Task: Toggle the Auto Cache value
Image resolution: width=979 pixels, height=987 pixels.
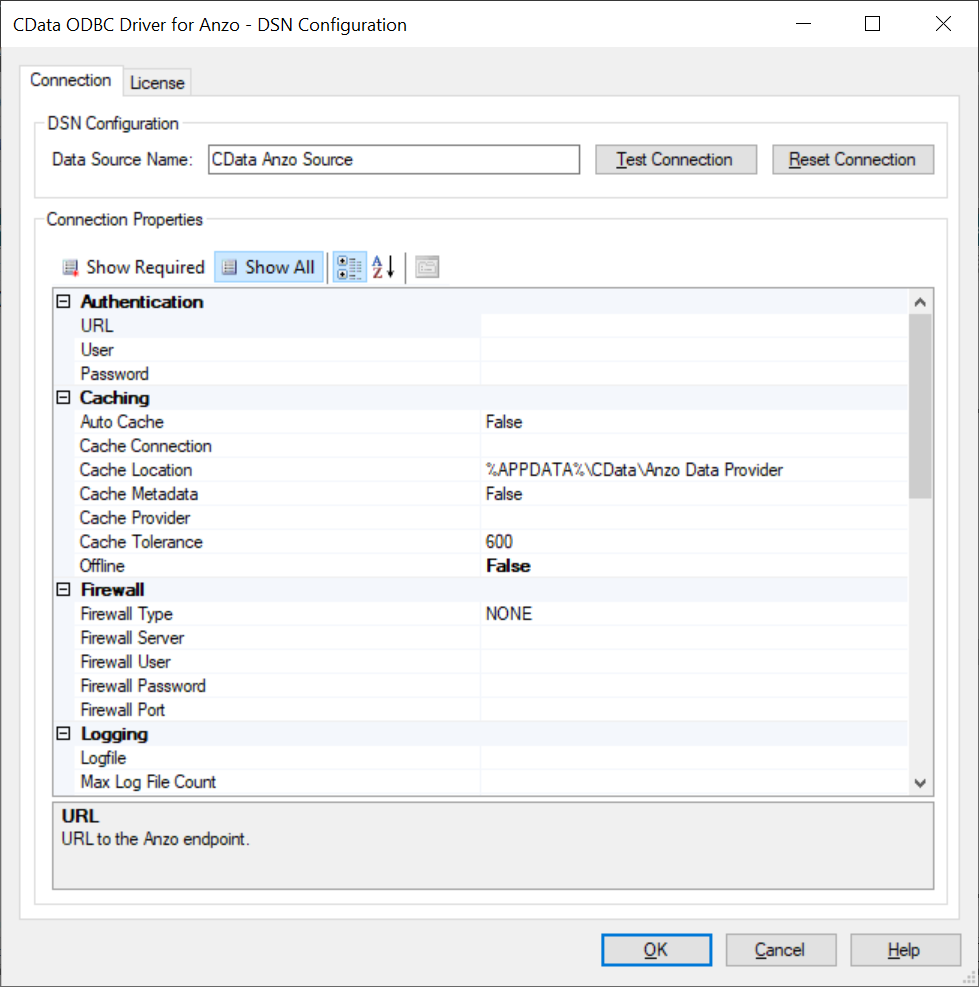Action: coord(600,421)
